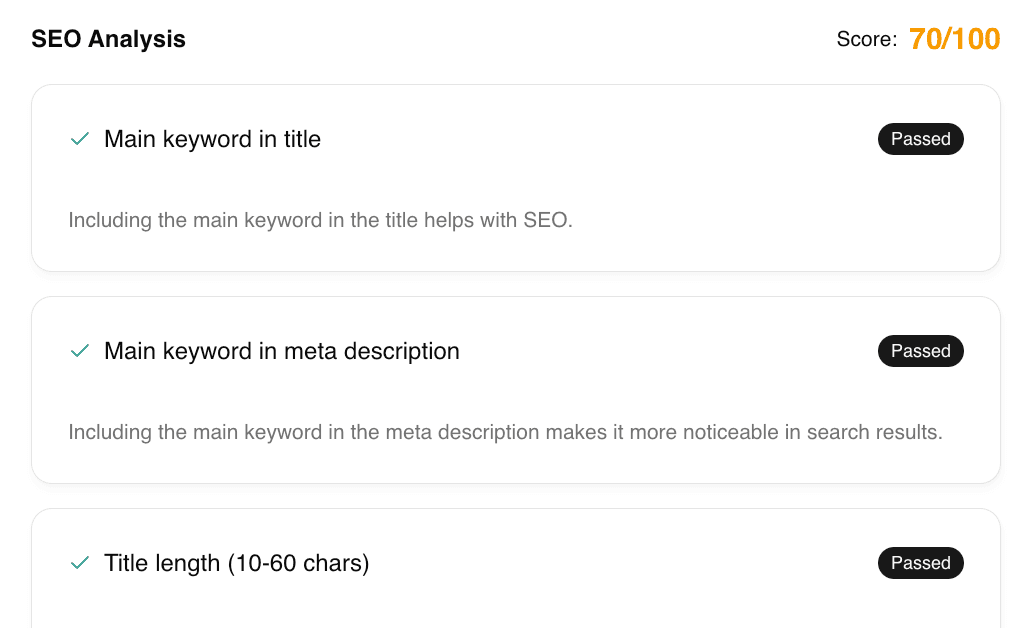Toggle the Passed badge for meta description check
1032x628 pixels.
pos(920,351)
